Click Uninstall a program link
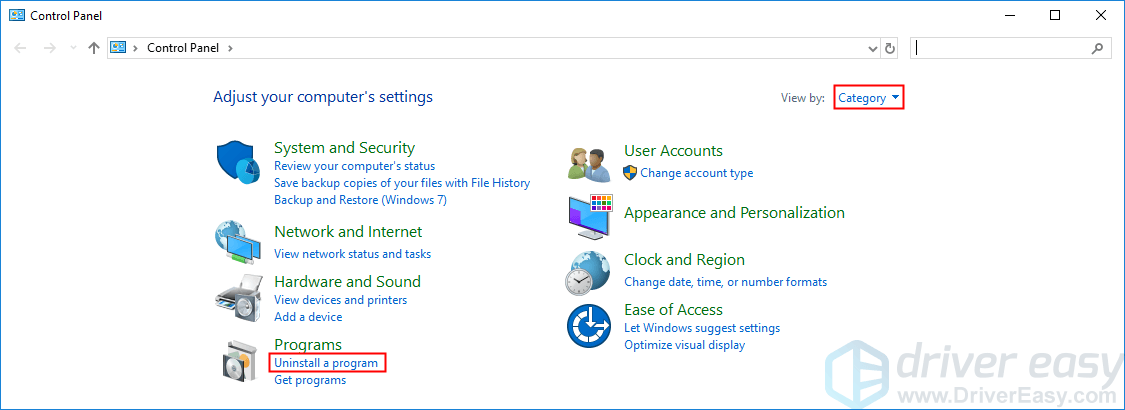 pos(326,363)
